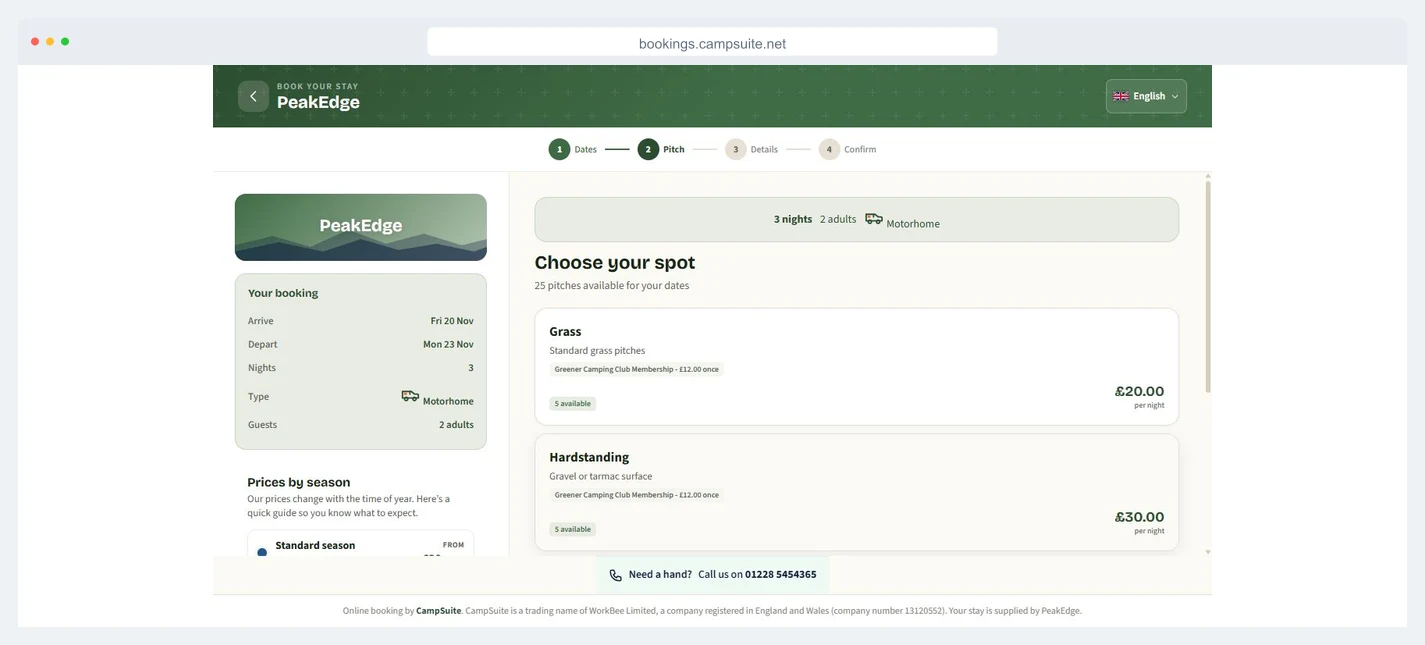Click the page vertical scrollbar thumb
Screen dimensions: 1425x645
(1208, 287)
